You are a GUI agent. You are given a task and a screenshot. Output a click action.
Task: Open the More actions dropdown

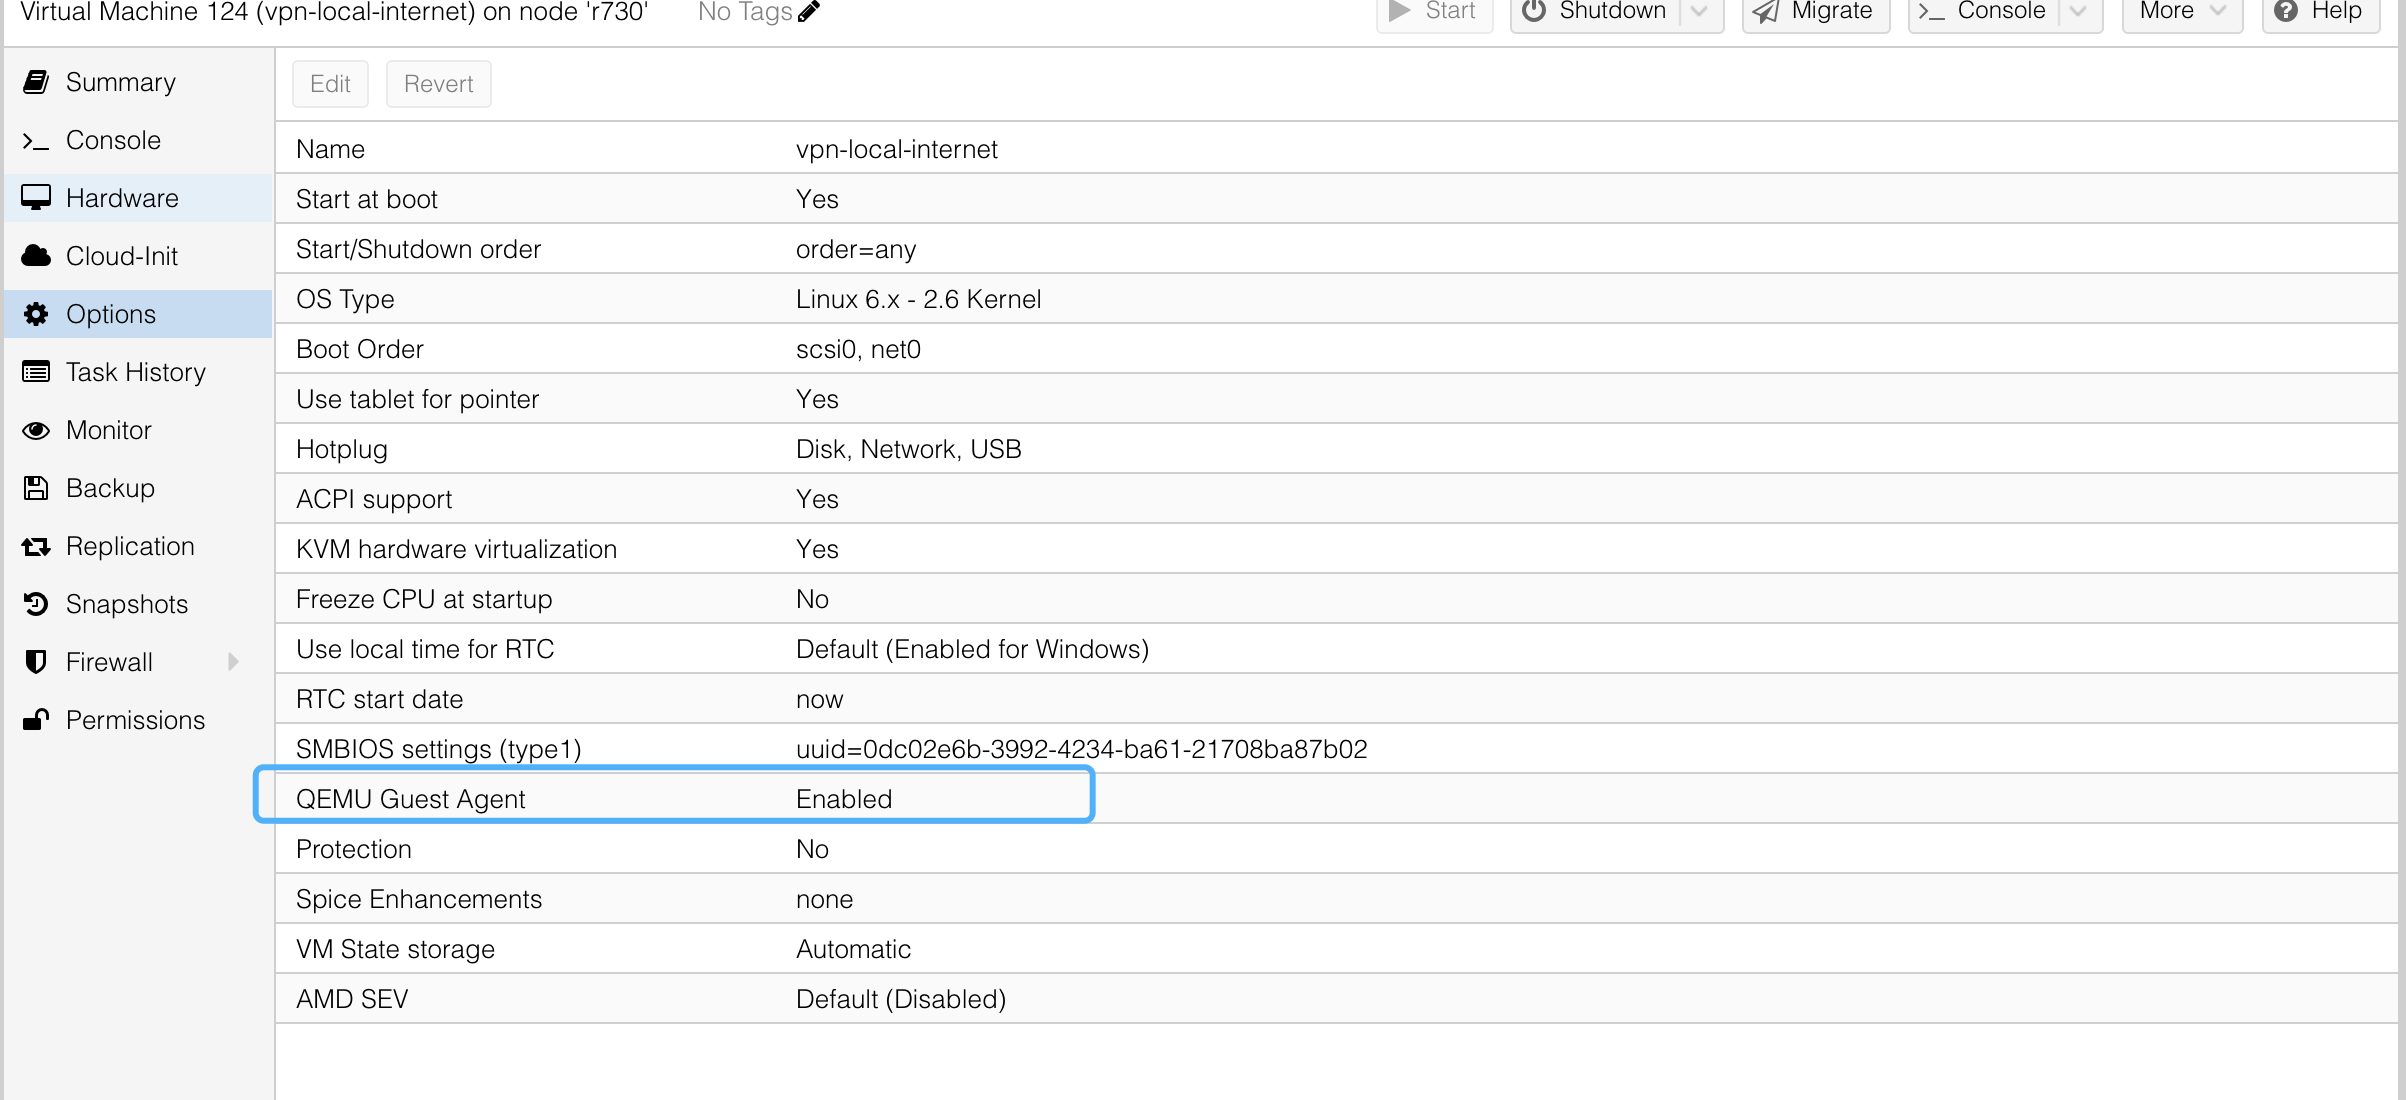coord(2181,12)
